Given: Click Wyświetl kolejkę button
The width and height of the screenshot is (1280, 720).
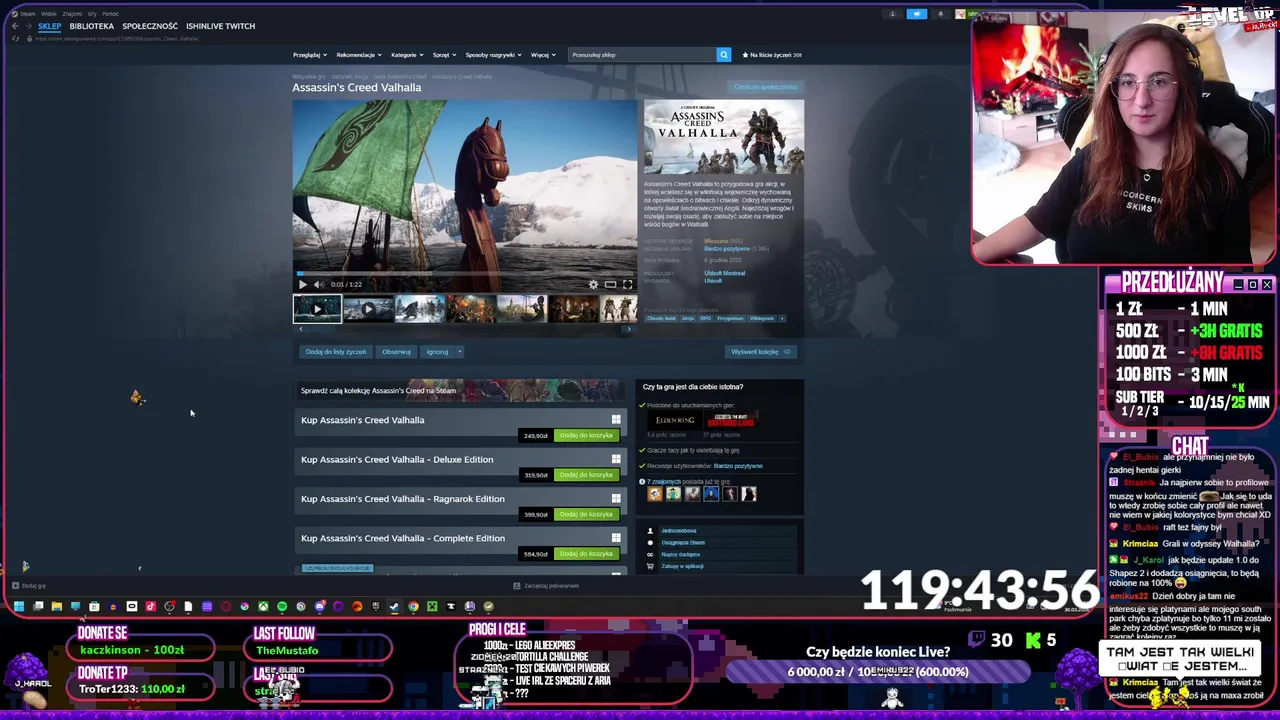Looking at the screenshot, I should (762, 352).
